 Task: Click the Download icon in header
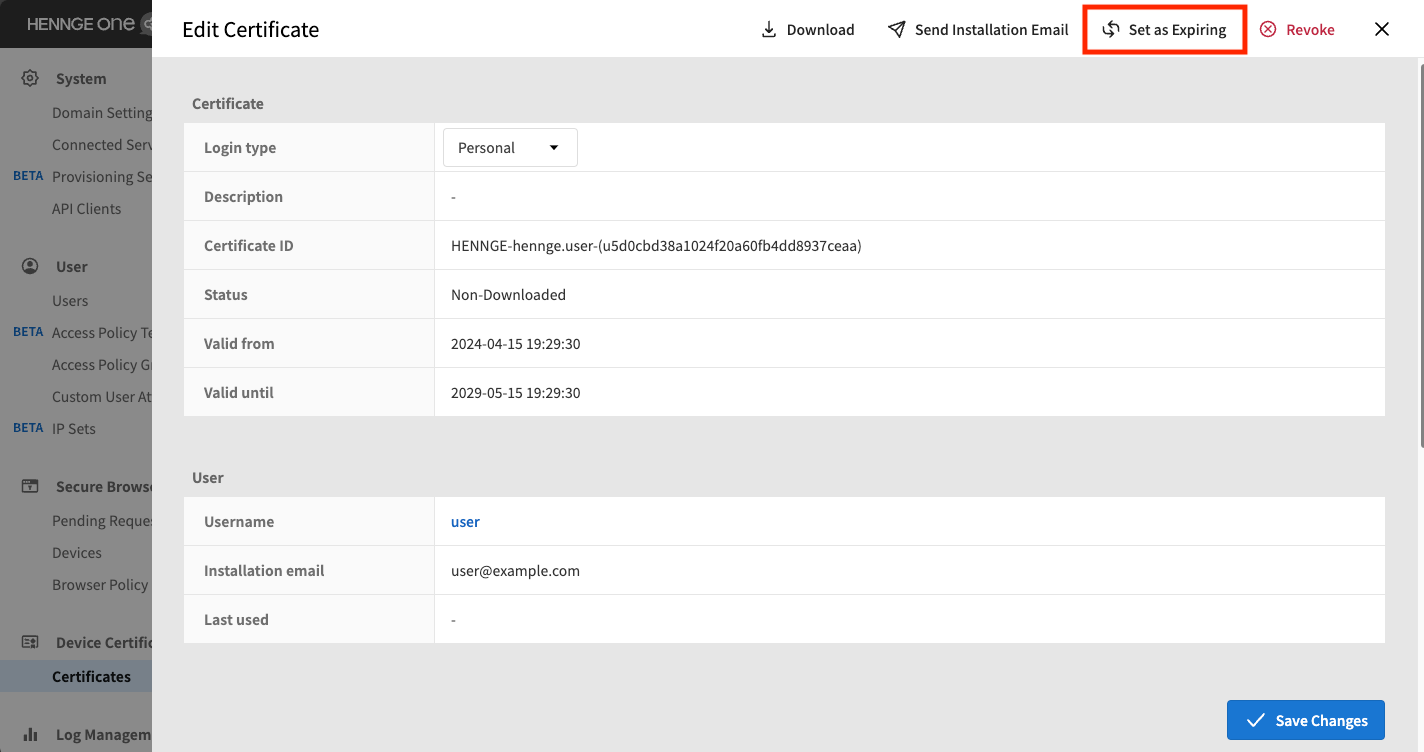click(769, 29)
